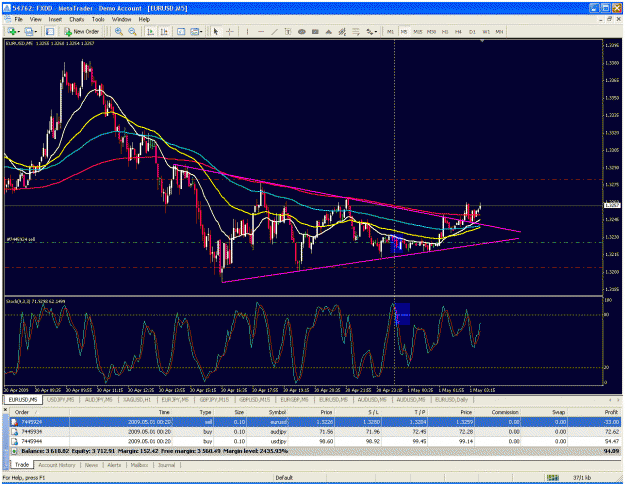Switch chart to H4 timeframe
The width and height of the screenshot is (625, 484).
(x=458, y=31)
